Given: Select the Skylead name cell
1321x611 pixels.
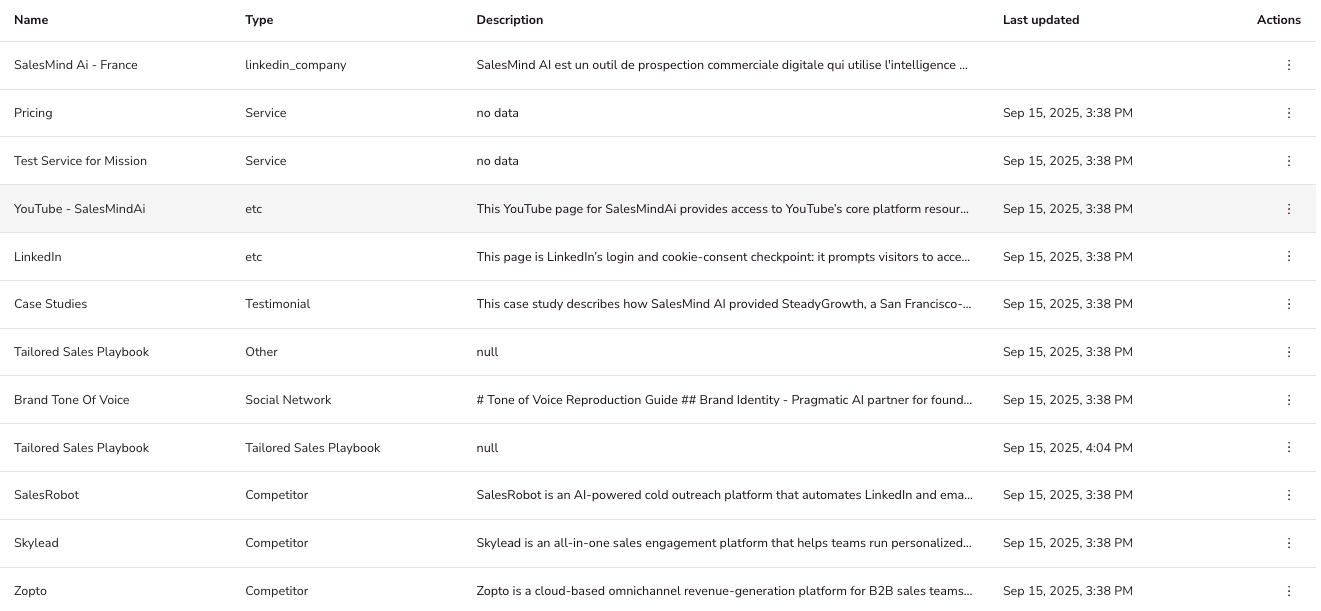Looking at the screenshot, I should (36, 543).
